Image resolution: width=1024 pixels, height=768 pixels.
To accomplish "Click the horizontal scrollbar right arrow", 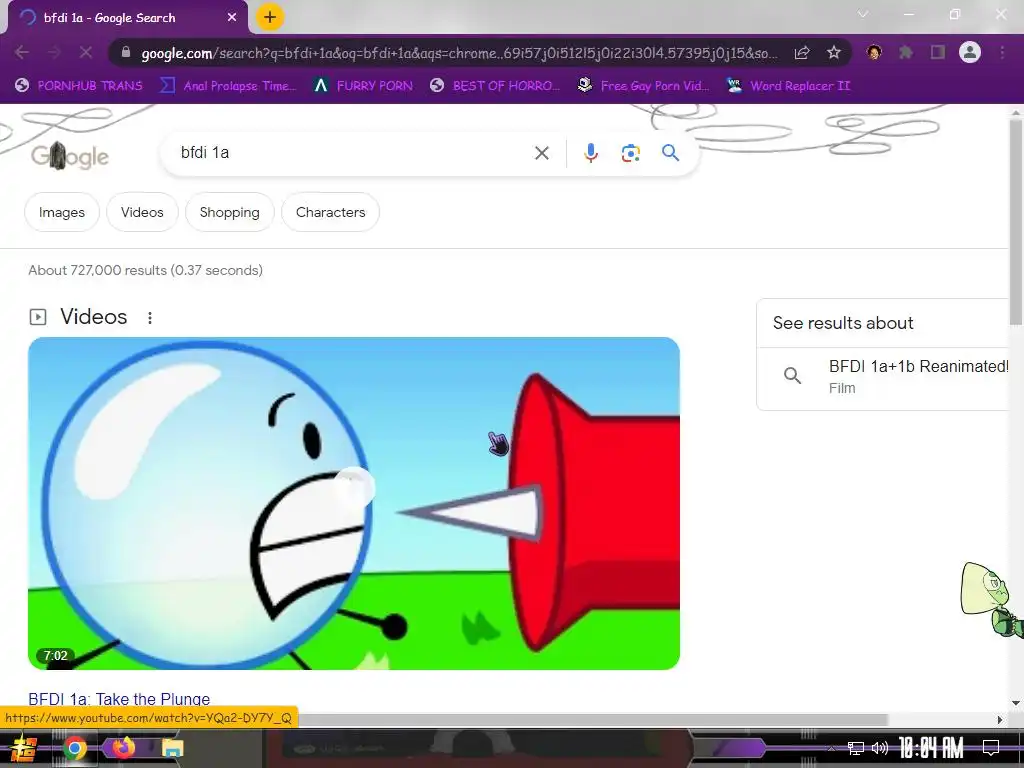I will click(x=1000, y=719).
